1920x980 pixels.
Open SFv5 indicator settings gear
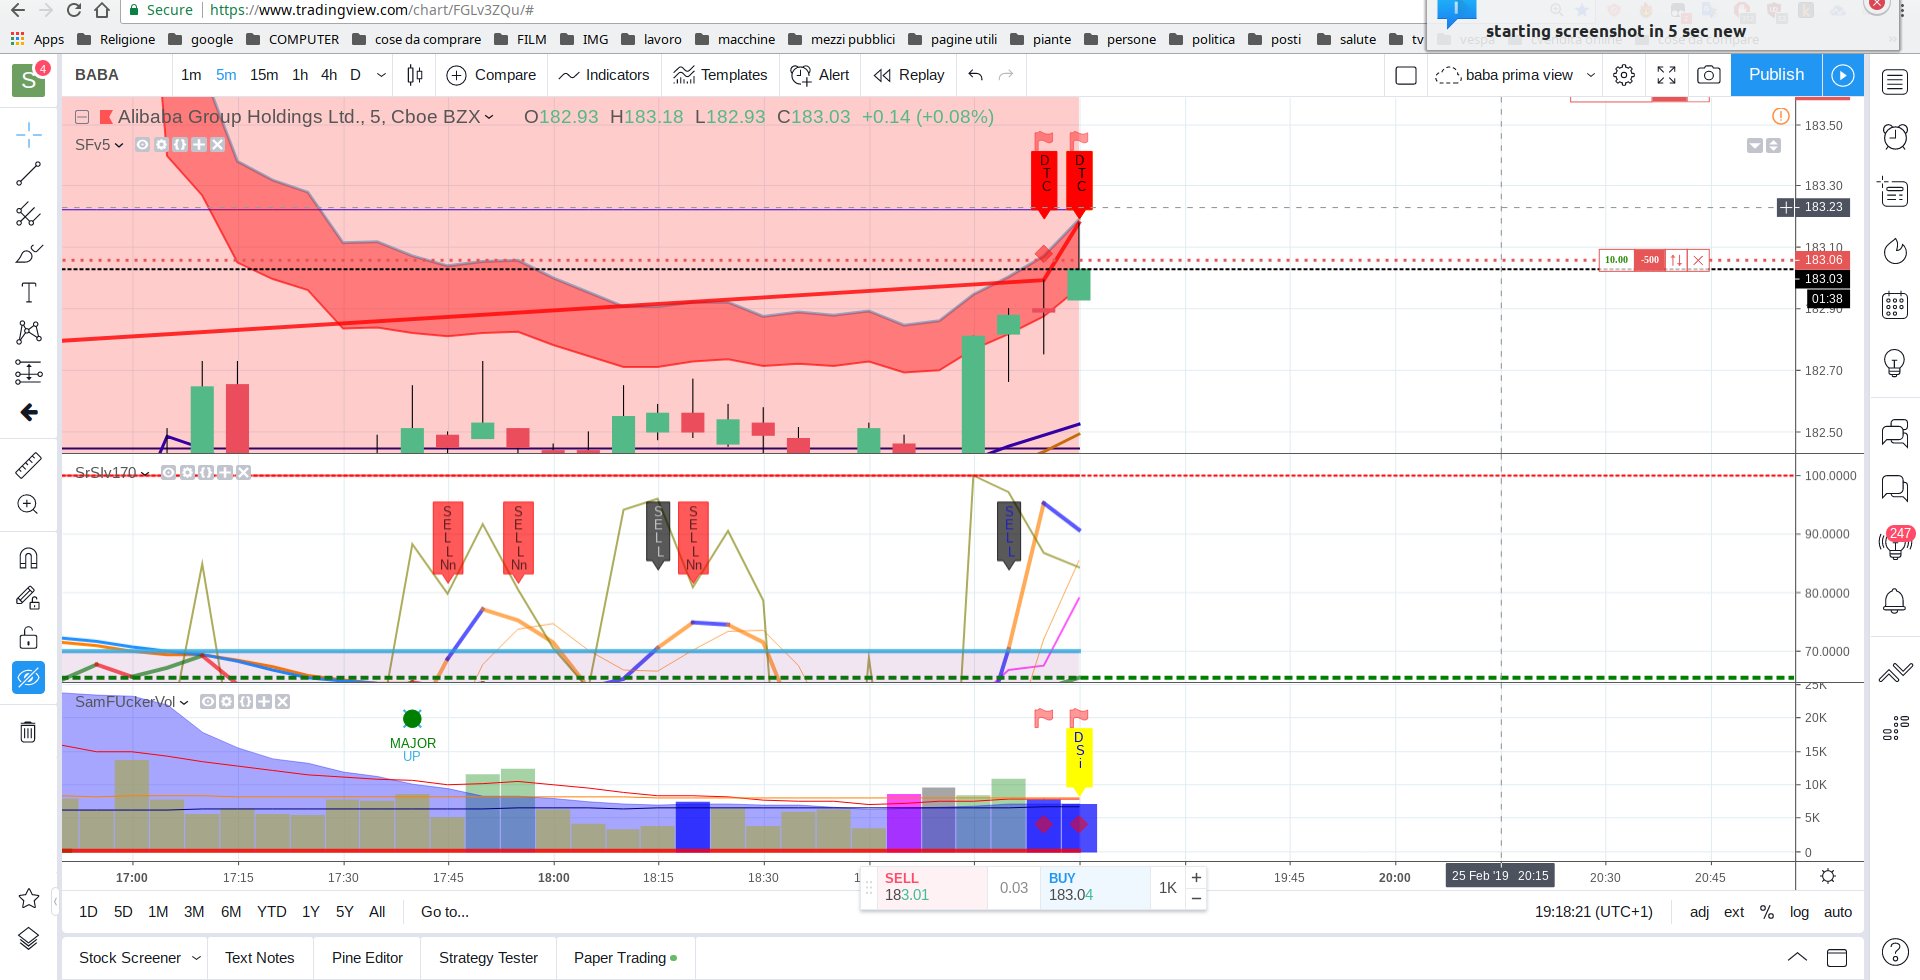pyautogui.click(x=161, y=145)
